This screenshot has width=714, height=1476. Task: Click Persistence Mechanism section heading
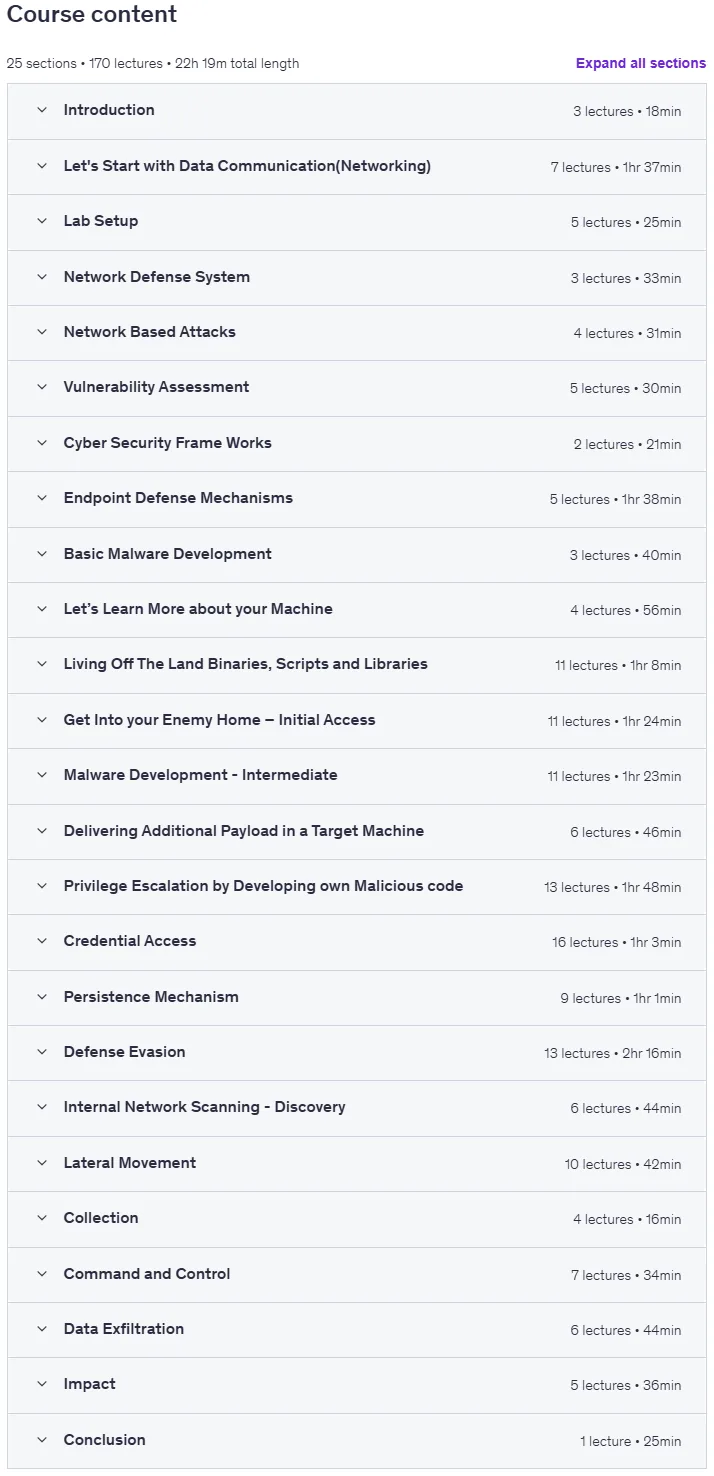(x=151, y=997)
